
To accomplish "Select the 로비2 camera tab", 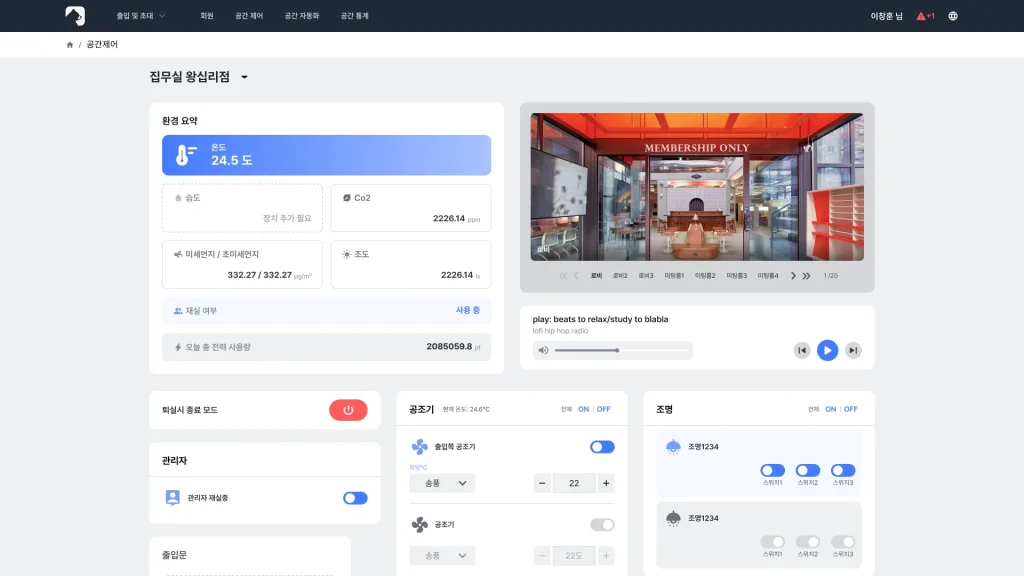I will click(620, 276).
